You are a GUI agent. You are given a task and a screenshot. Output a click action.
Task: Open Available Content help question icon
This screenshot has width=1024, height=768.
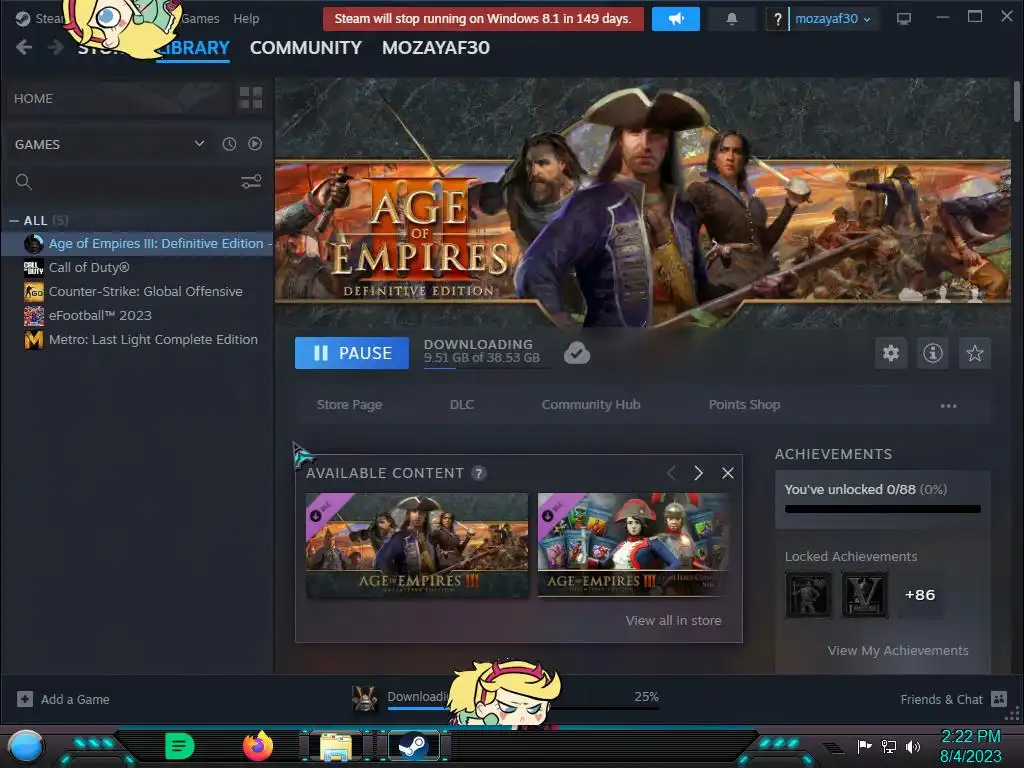[479, 473]
